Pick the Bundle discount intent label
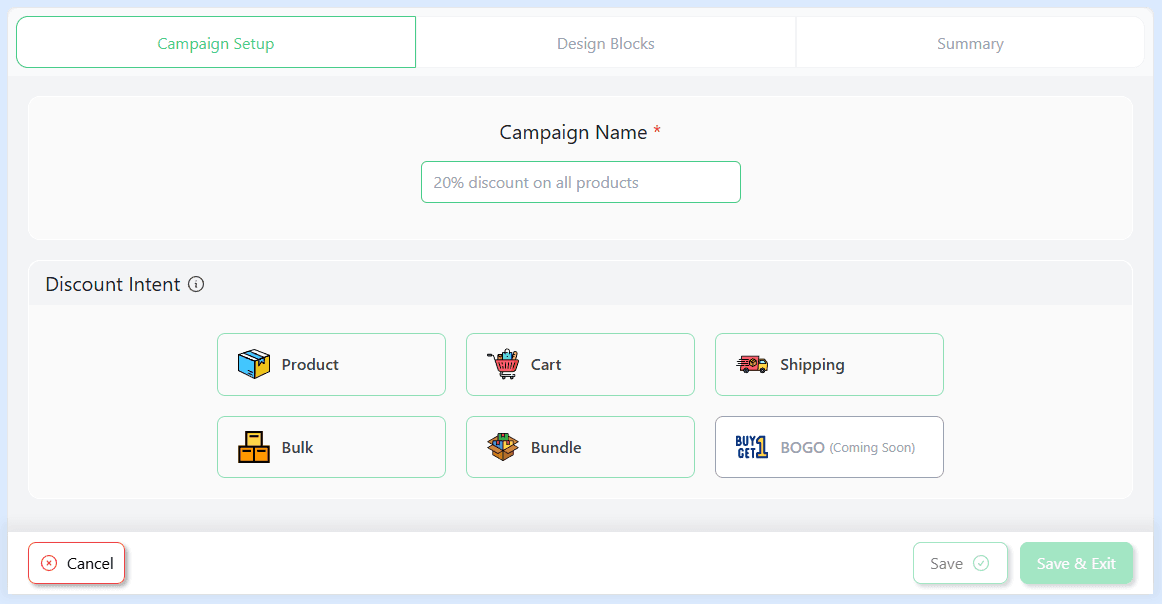 click(x=556, y=447)
